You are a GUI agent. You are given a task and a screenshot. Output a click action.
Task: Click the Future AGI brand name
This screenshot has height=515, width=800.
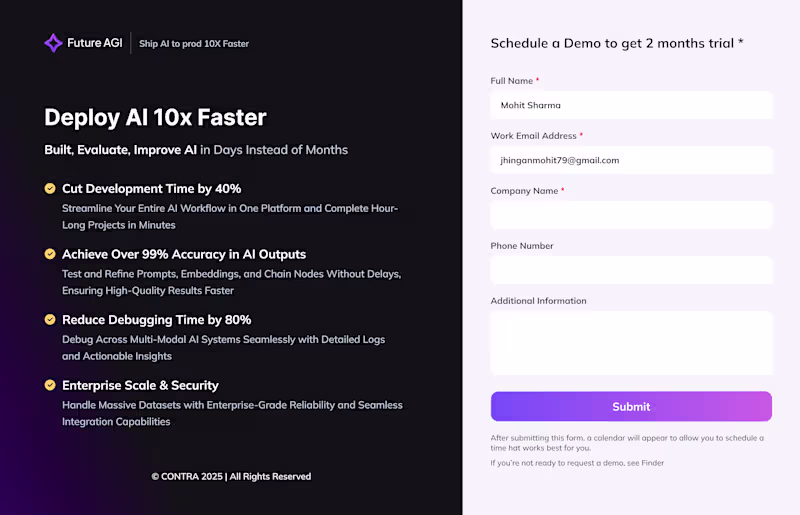coord(95,43)
